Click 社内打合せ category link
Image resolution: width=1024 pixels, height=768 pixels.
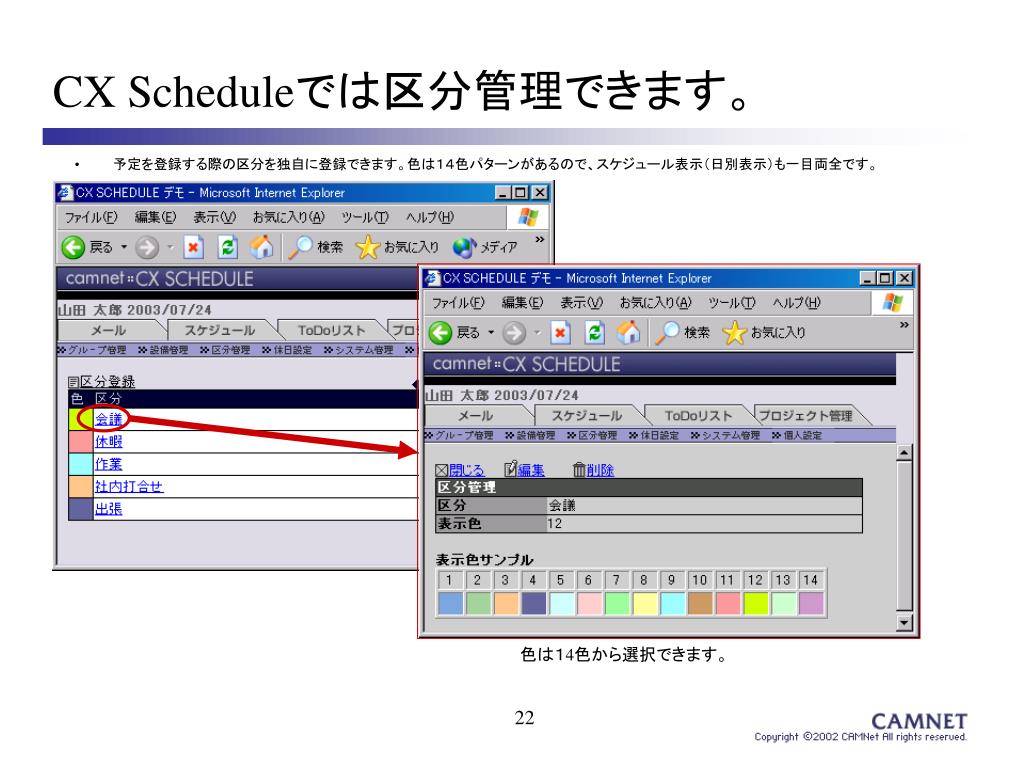129,487
